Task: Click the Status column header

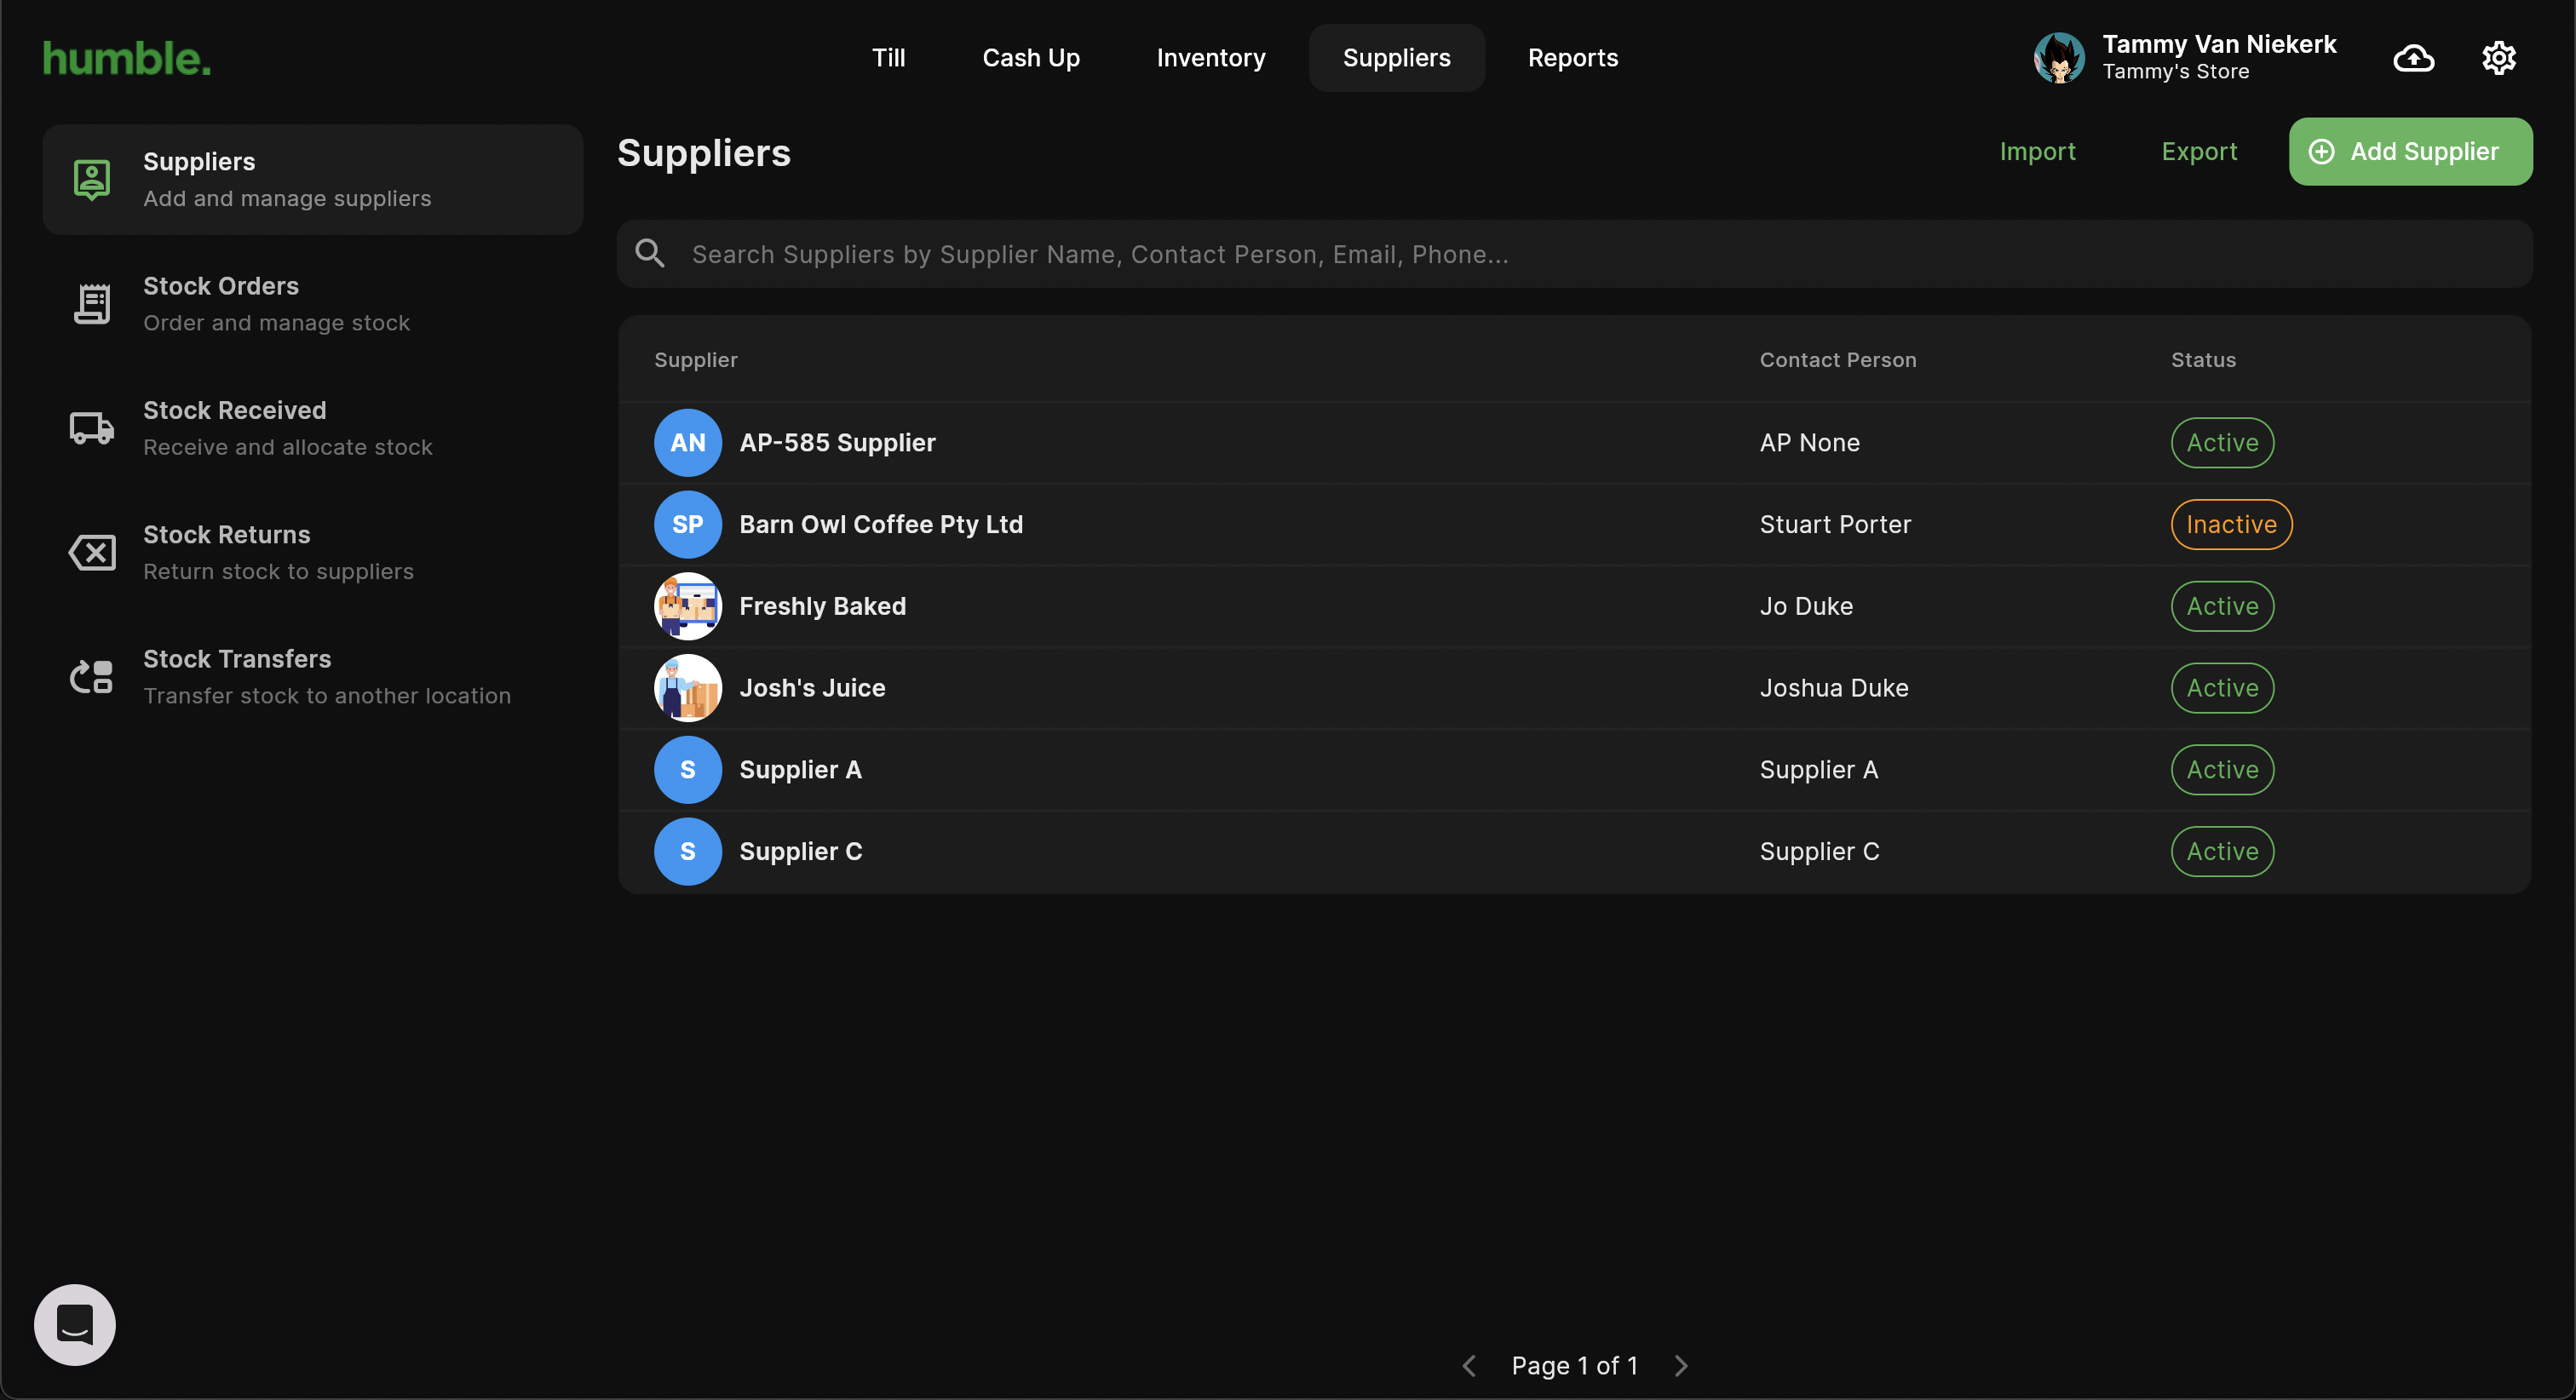Action: pyautogui.click(x=2203, y=360)
